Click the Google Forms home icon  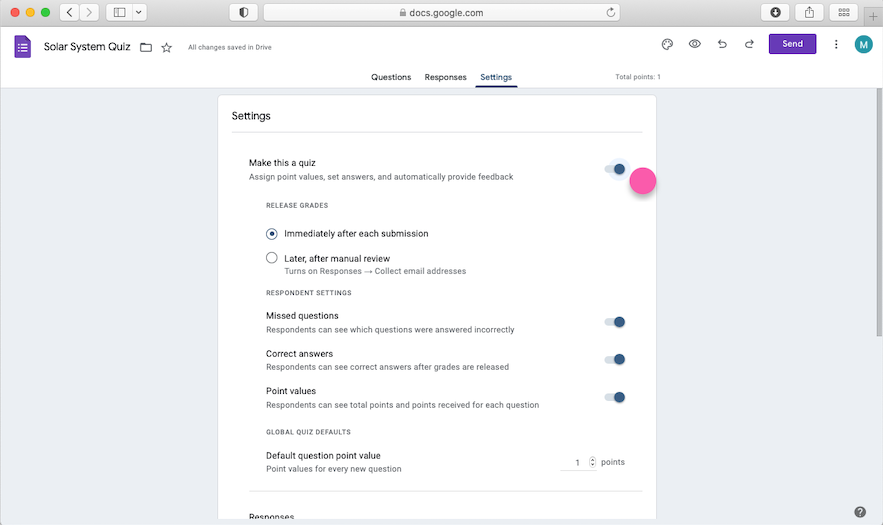coord(22,46)
